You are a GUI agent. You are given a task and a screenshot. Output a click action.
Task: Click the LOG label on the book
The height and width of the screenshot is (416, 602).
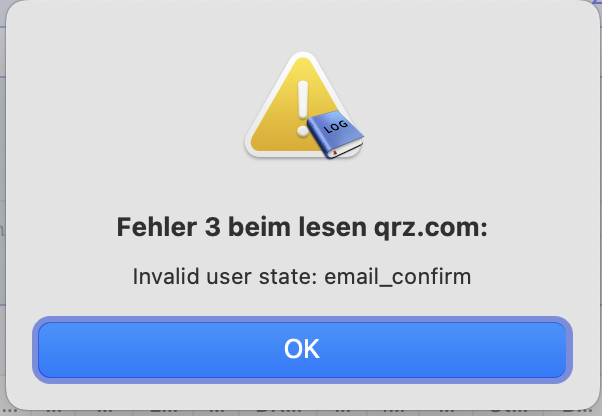336,126
